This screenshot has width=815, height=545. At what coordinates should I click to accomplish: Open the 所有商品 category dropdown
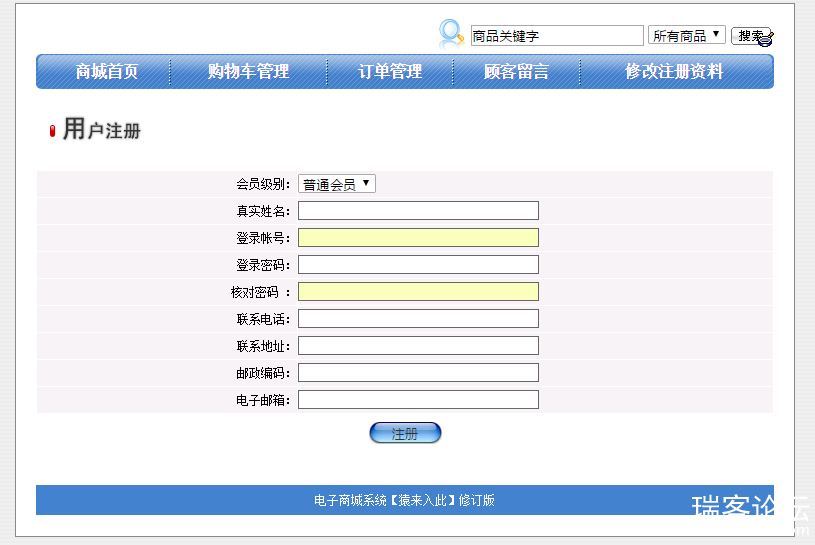[686, 35]
